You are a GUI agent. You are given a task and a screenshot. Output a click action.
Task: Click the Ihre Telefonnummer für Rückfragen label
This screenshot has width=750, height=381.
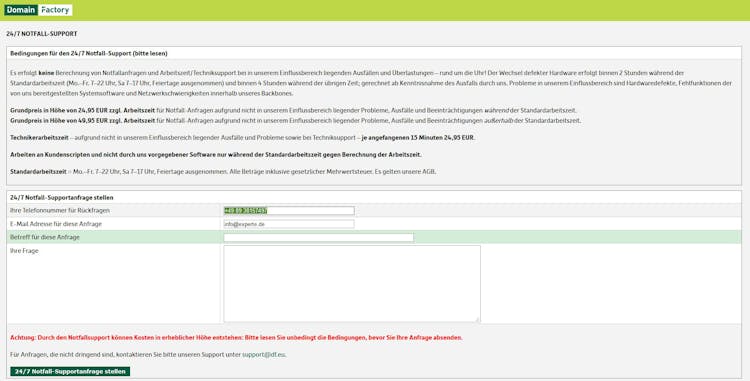click(60, 210)
